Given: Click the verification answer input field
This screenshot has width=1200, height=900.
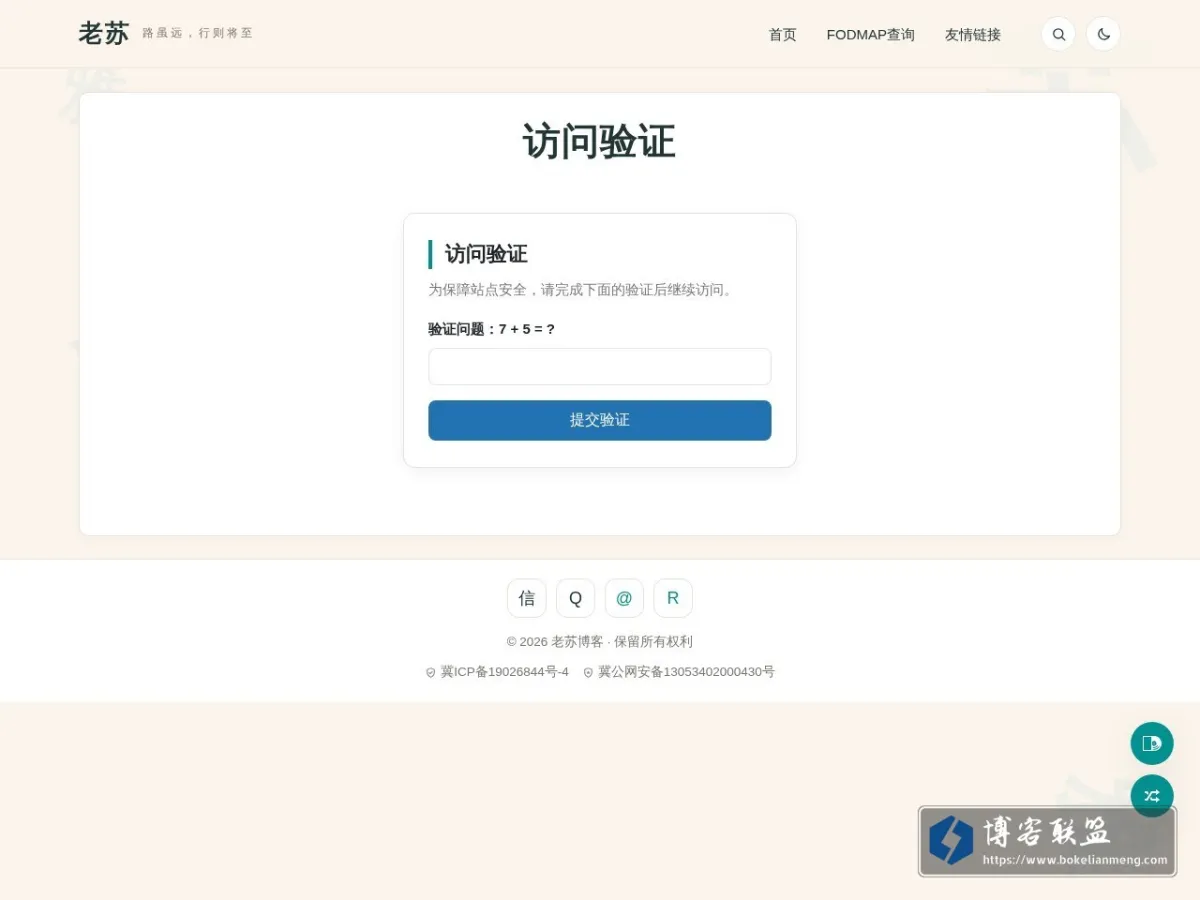Looking at the screenshot, I should point(600,366).
